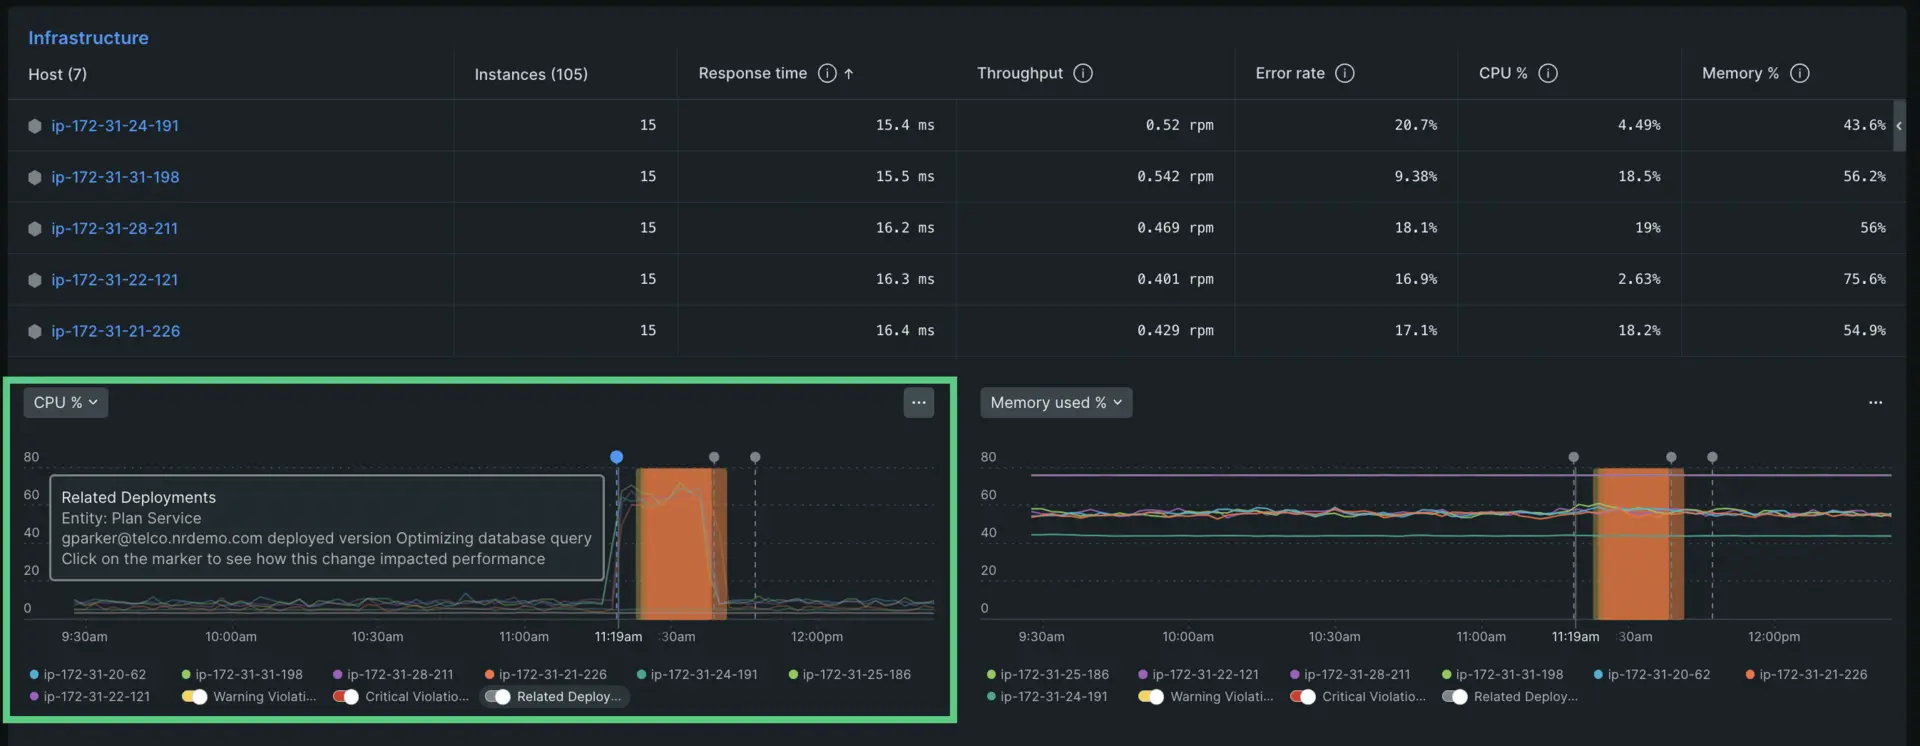Click hexagon icon beside ip-172-31-24-191
Viewport: 1920px width, 746px height.
35,126
